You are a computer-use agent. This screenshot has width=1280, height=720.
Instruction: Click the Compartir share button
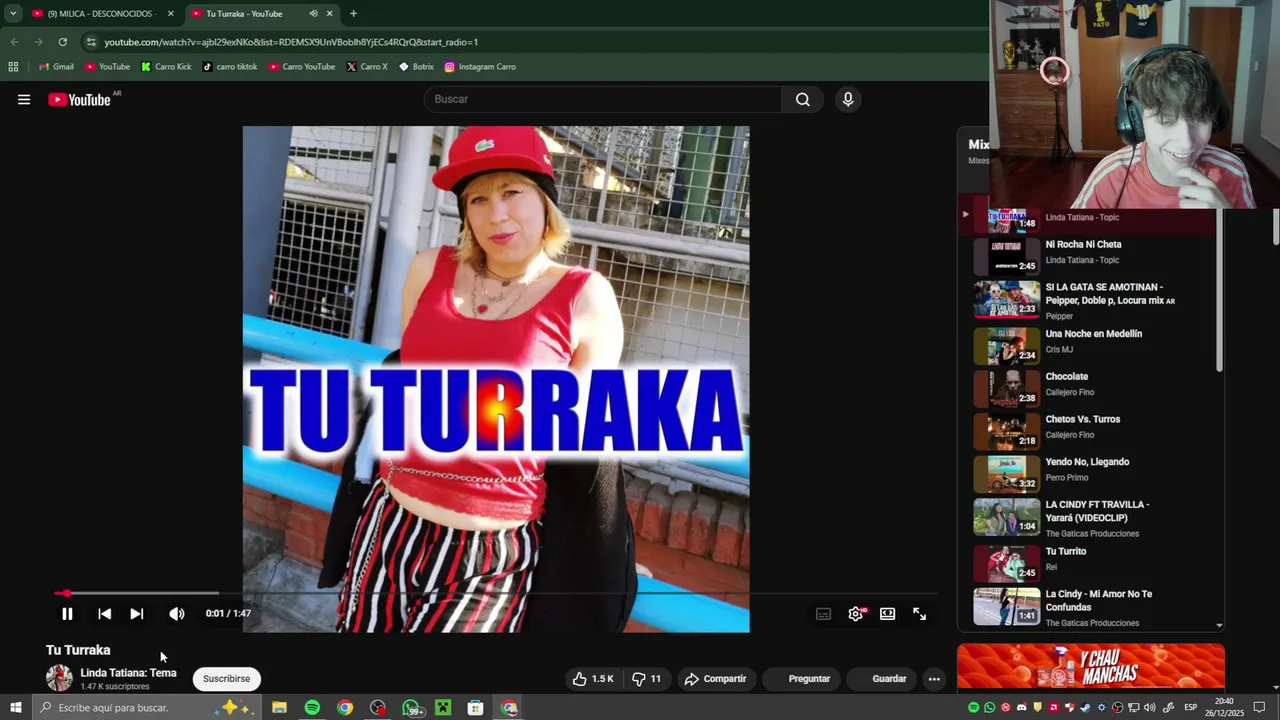point(715,679)
